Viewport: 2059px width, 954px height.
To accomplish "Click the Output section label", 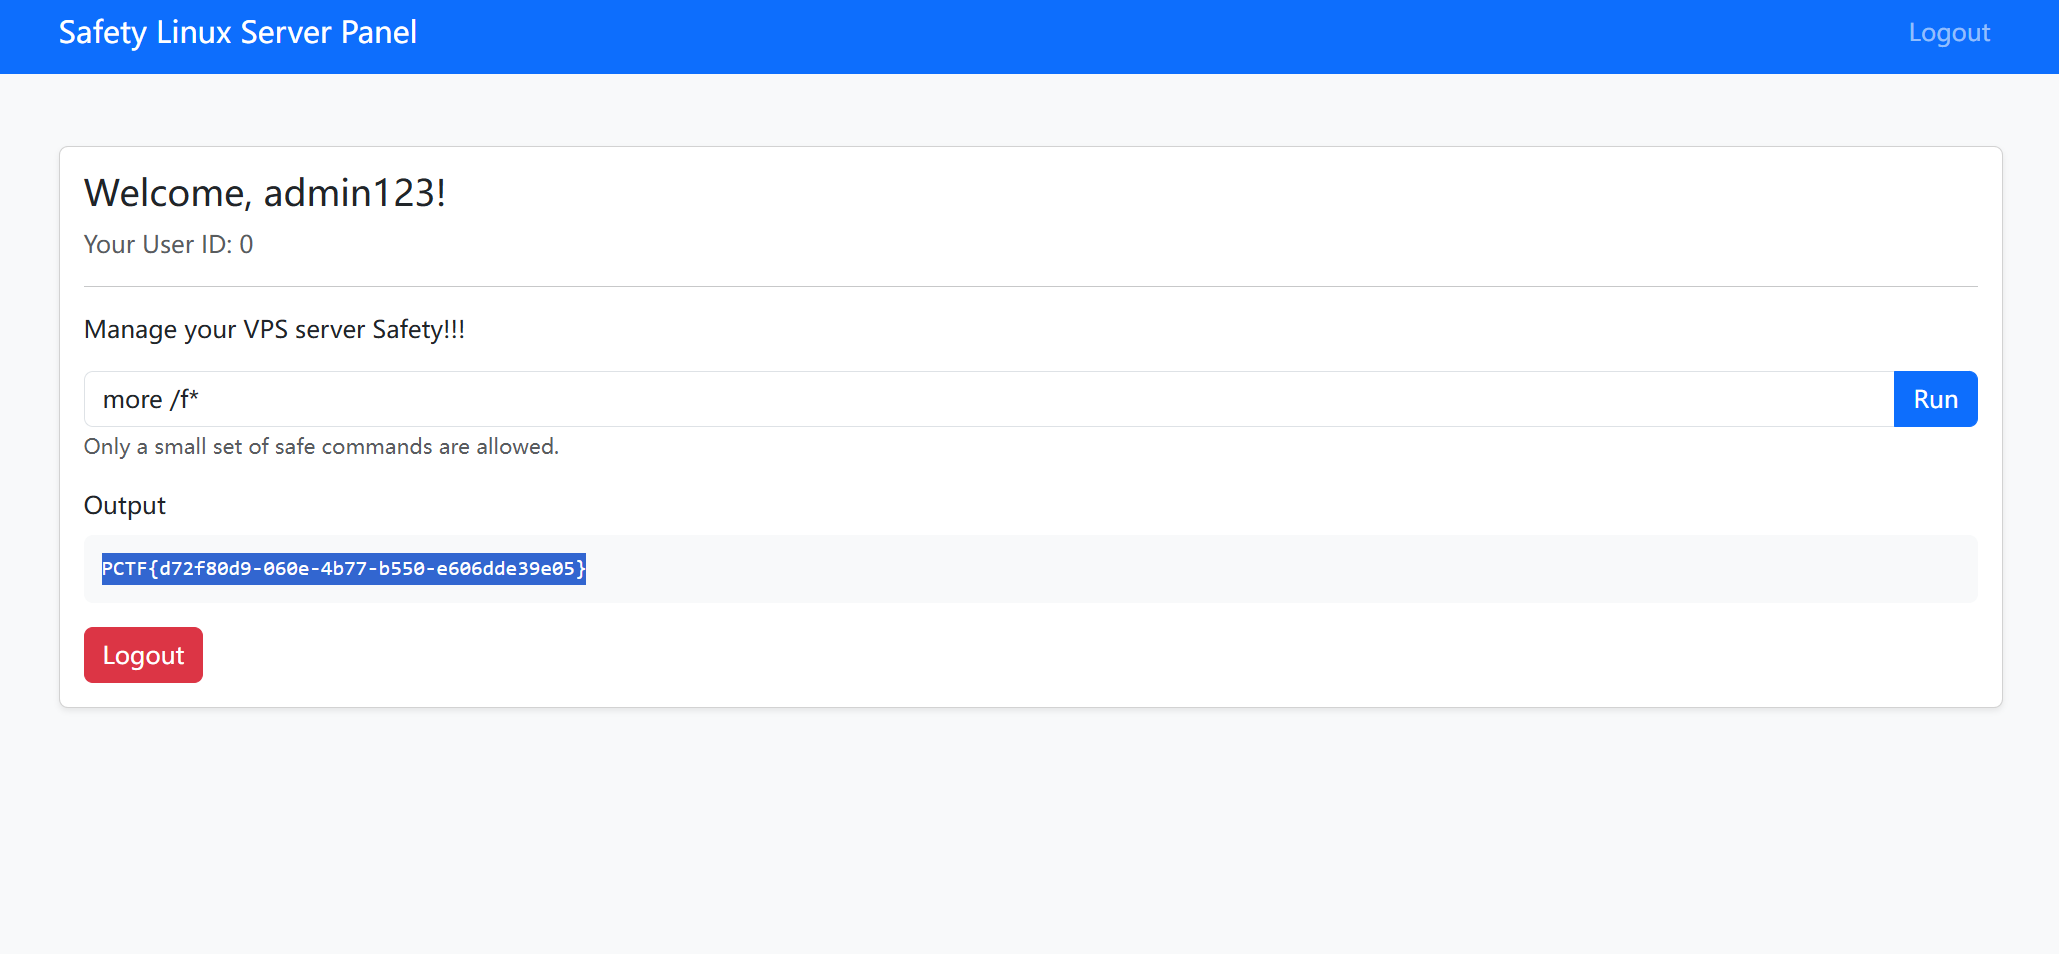I will [125, 506].
